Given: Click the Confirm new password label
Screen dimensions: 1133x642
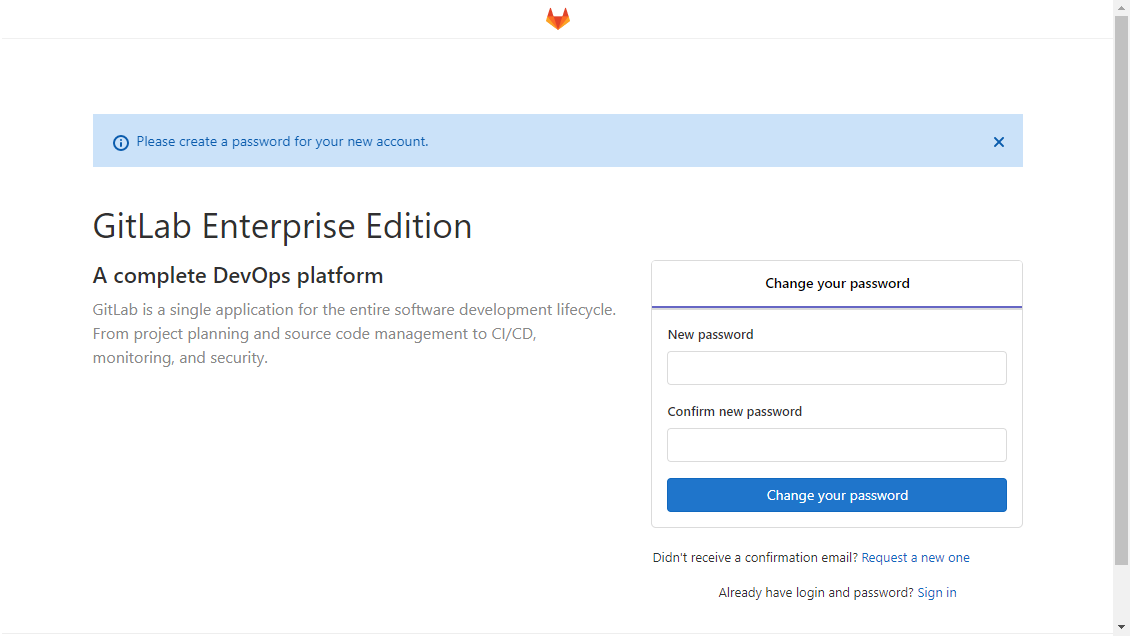Looking at the screenshot, I should coord(734,411).
